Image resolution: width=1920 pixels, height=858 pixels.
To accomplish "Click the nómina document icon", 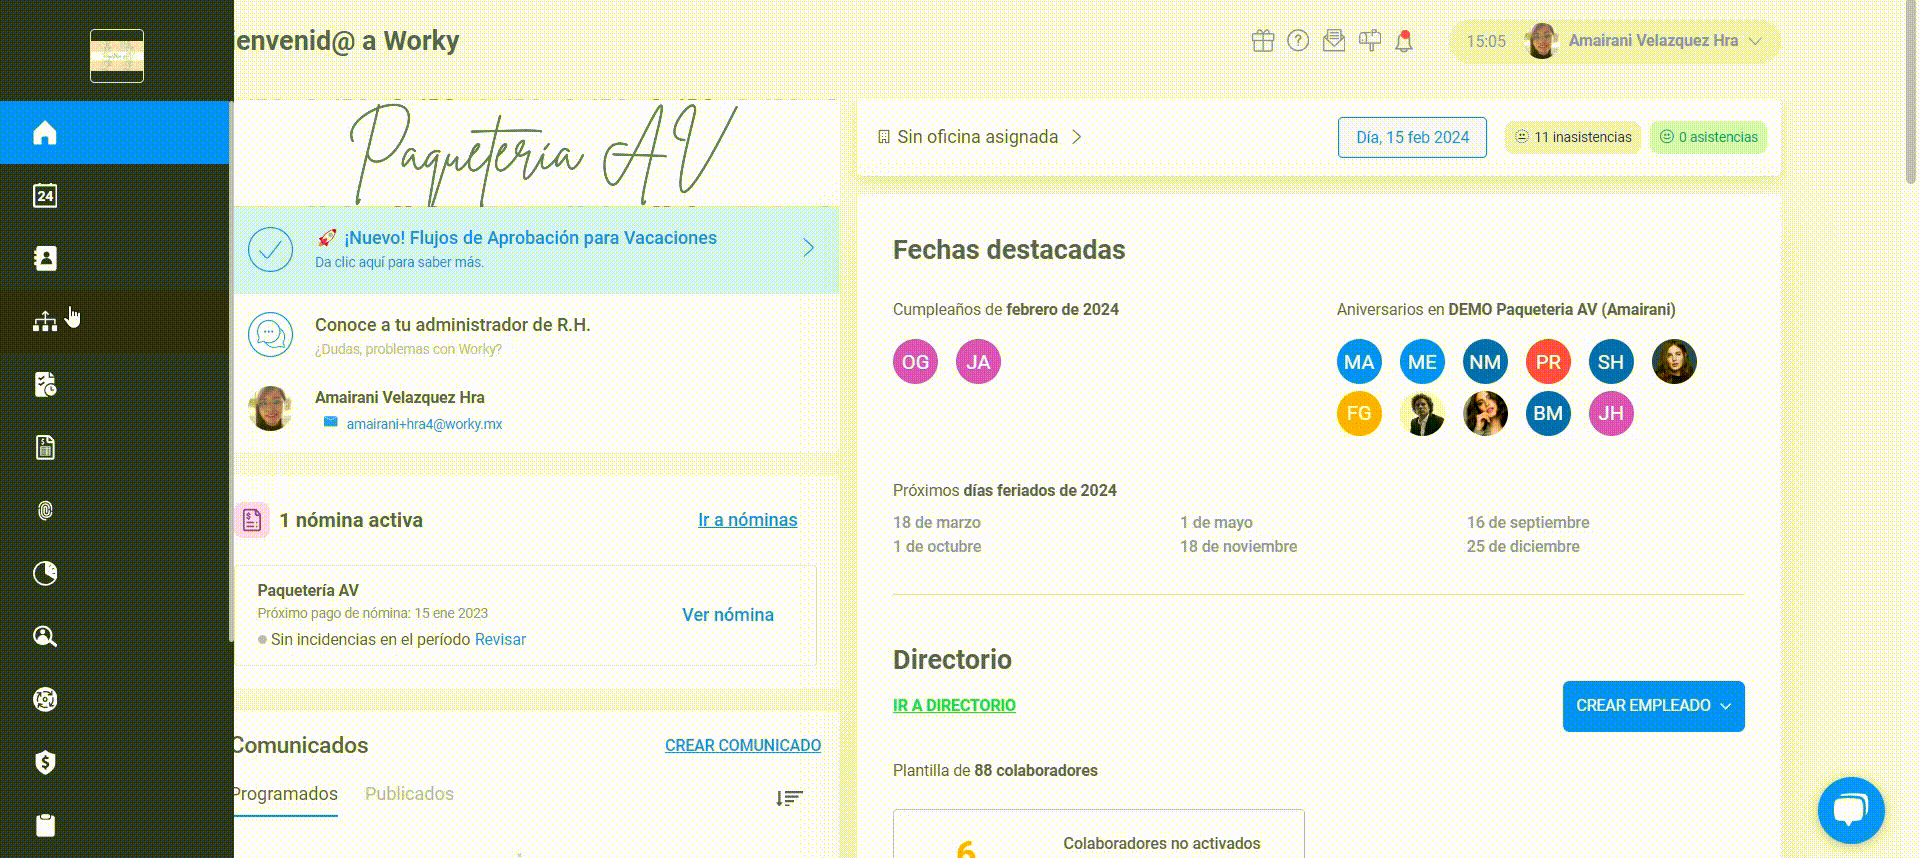I will point(251,520).
